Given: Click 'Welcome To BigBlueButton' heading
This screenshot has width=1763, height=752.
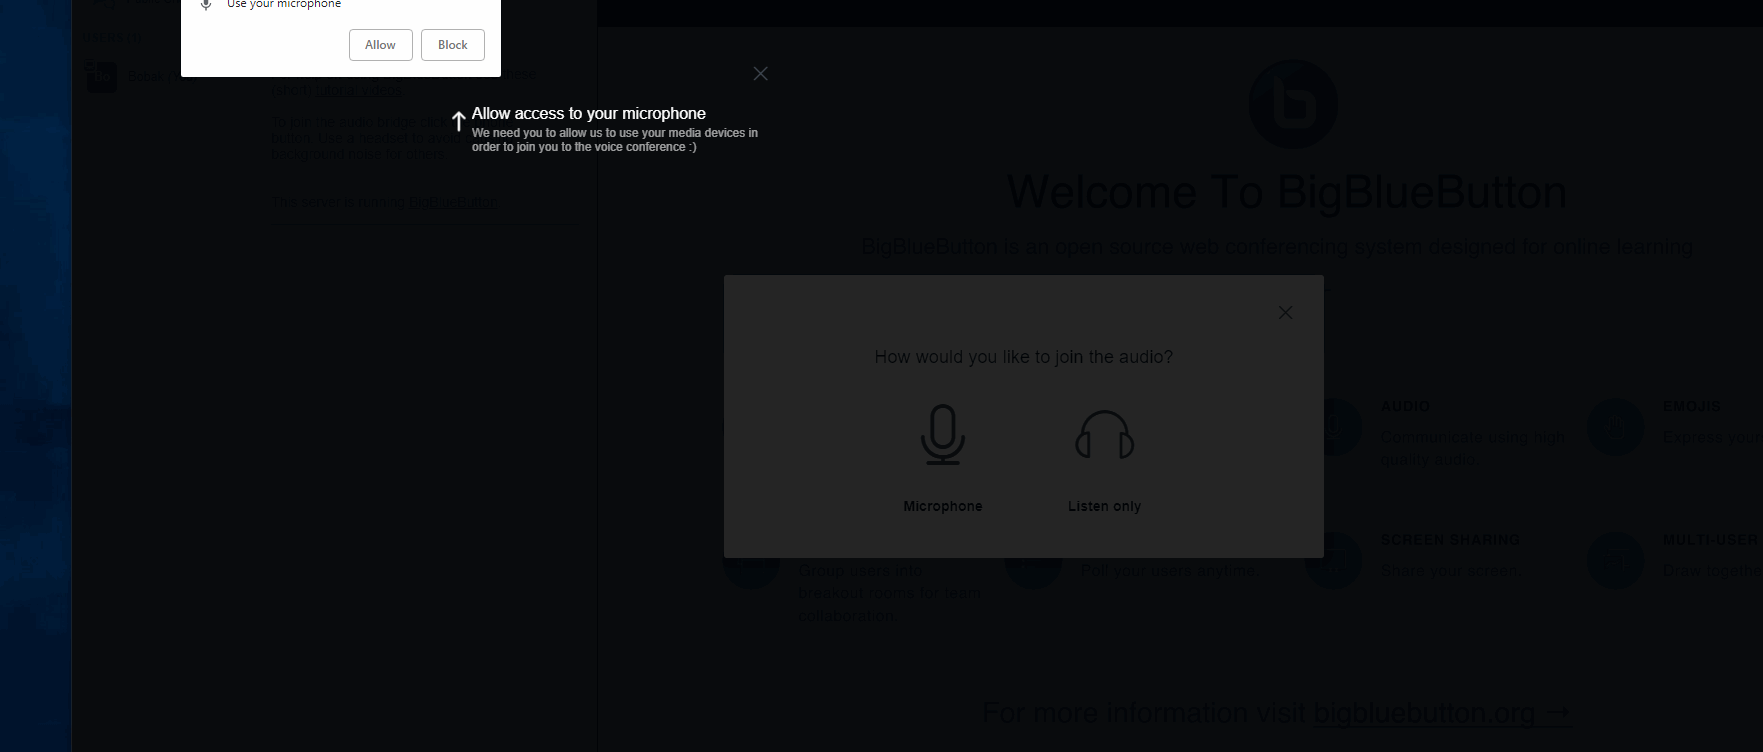Looking at the screenshot, I should (1287, 192).
